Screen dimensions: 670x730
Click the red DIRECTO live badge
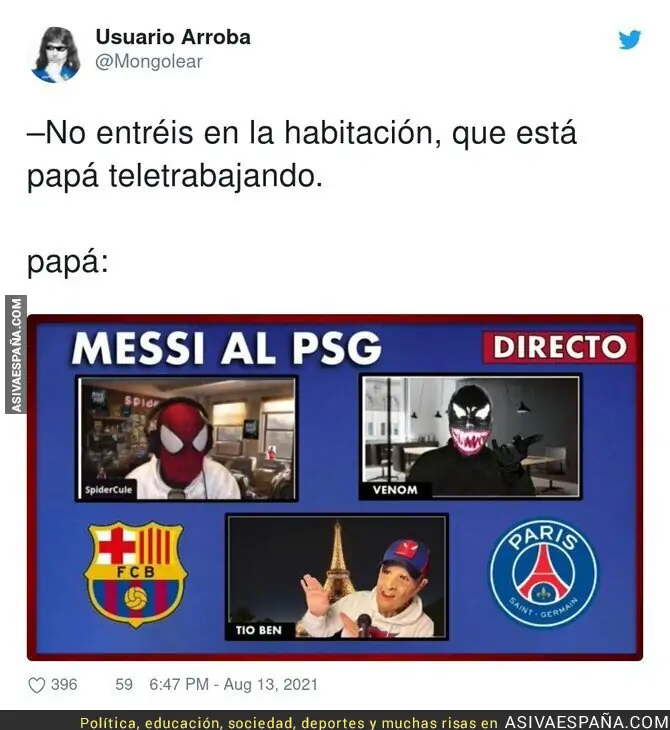point(559,347)
